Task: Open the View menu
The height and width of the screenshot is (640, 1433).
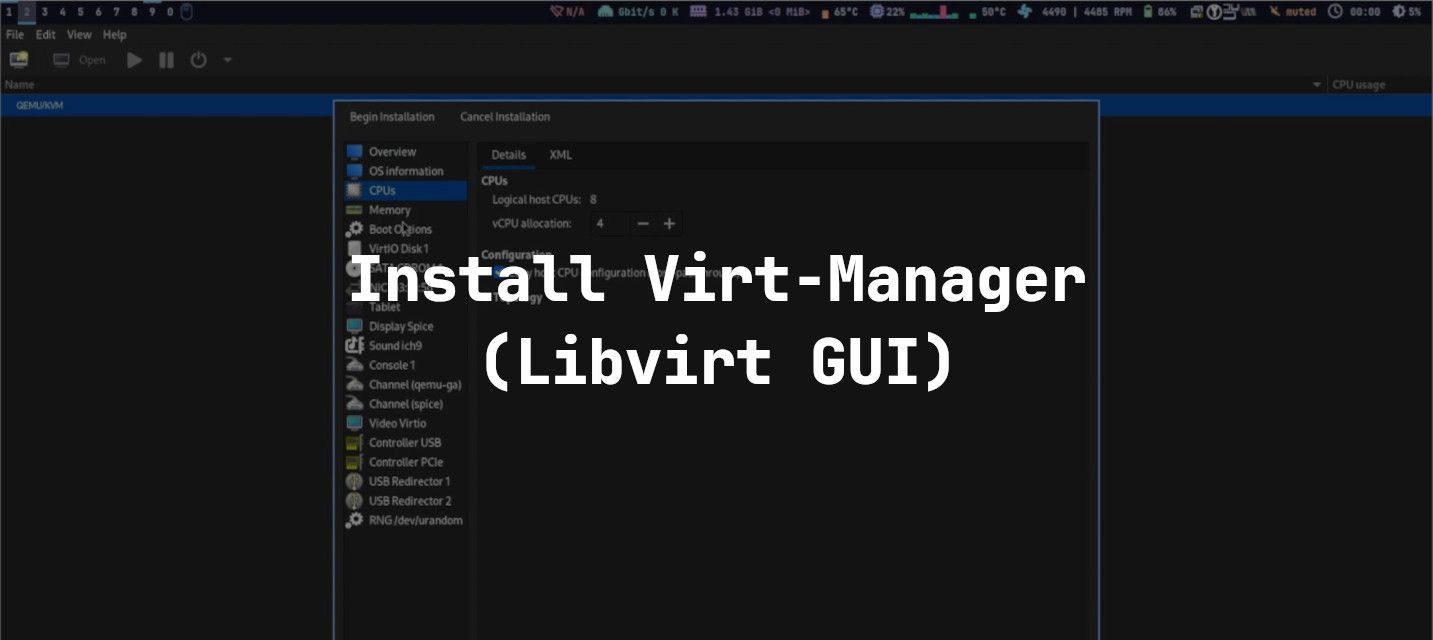Action: (78, 33)
